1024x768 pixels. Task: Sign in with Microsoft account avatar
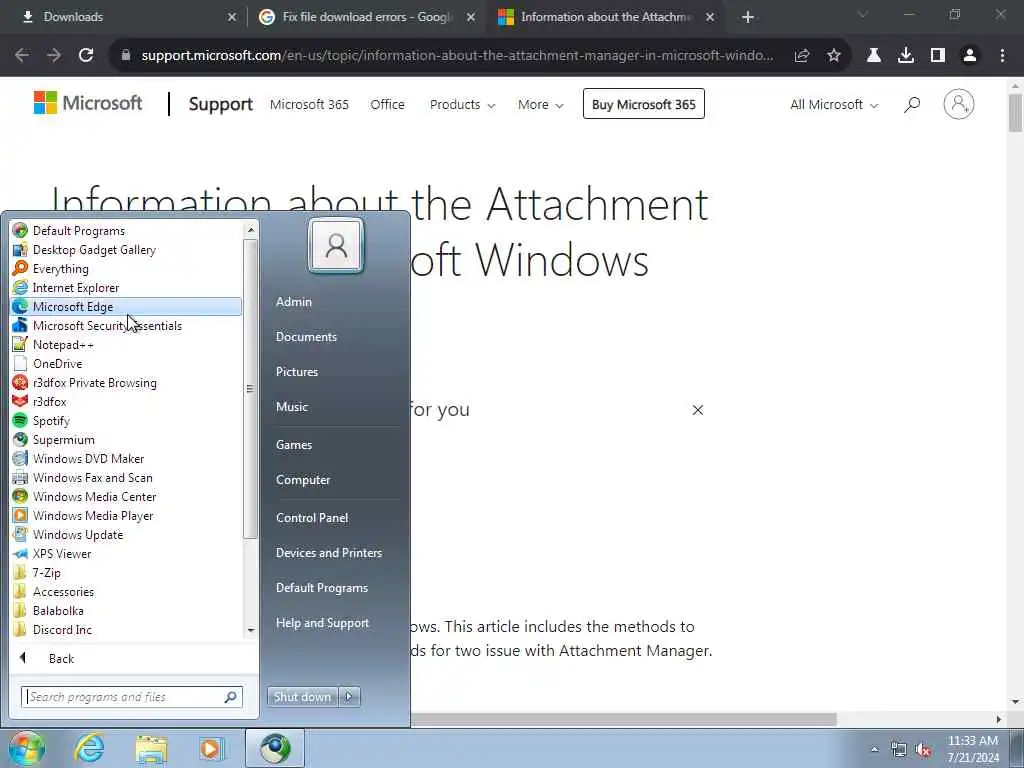pos(958,104)
